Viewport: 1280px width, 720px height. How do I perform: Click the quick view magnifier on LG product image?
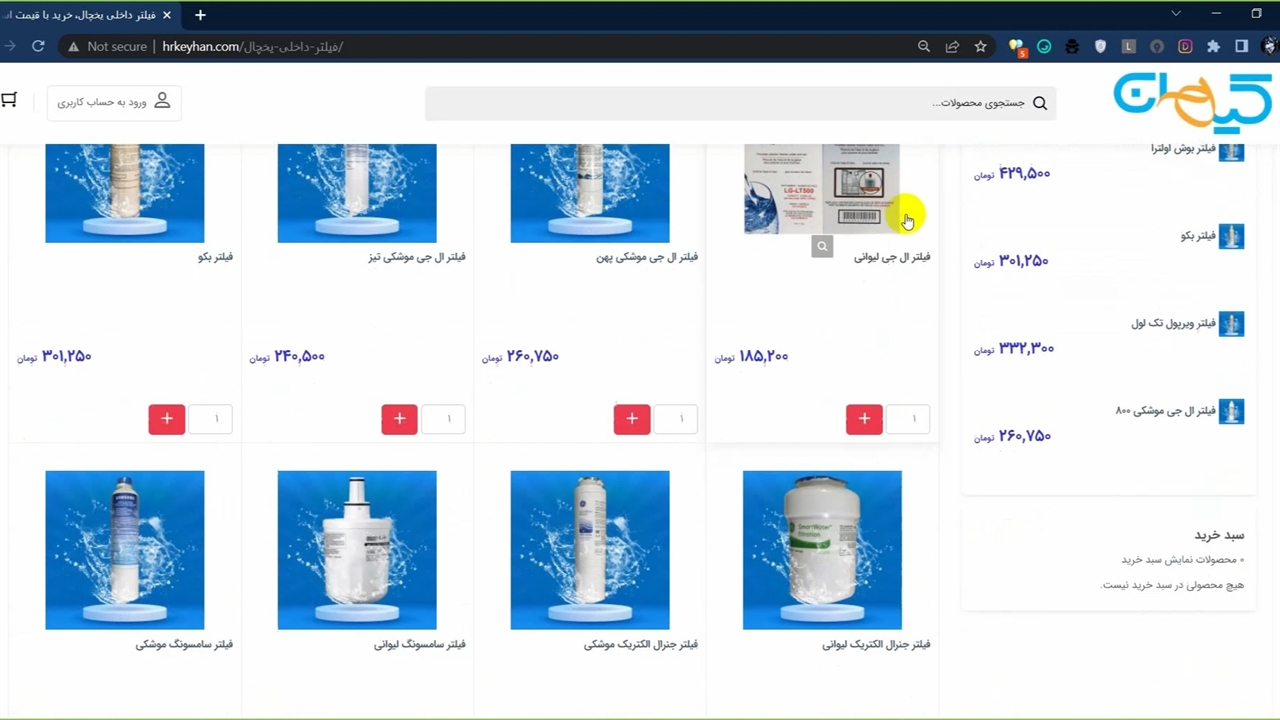(822, 247)
